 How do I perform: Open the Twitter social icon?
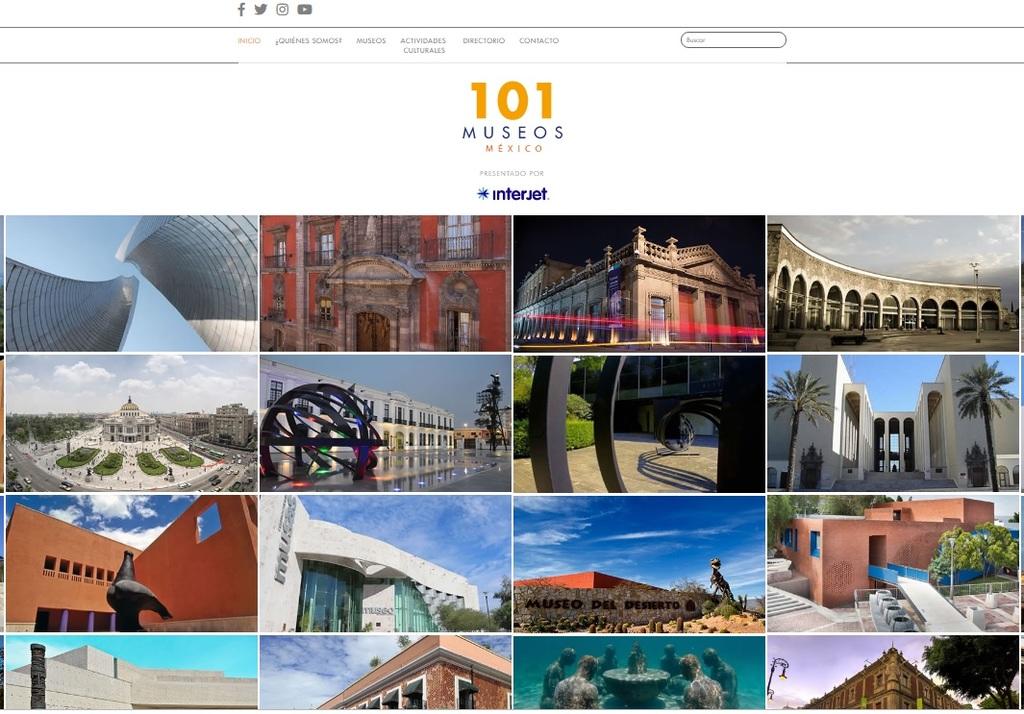click(261, 10)
